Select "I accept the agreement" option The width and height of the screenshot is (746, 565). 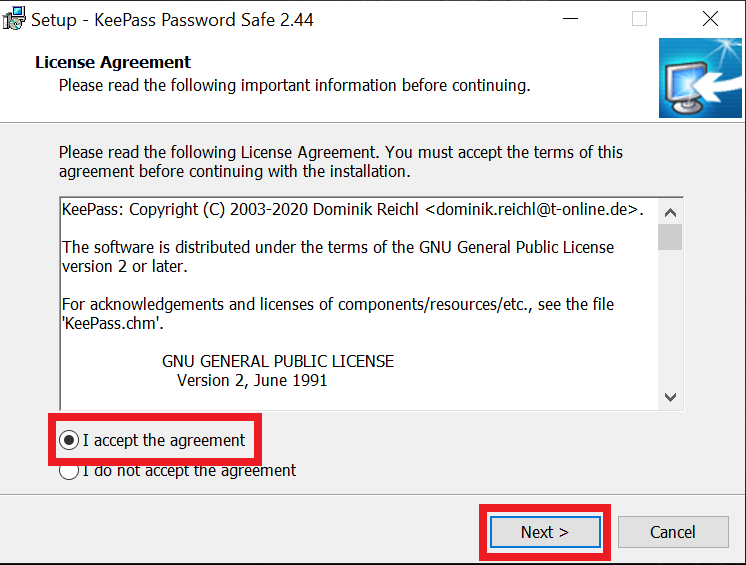70,440
